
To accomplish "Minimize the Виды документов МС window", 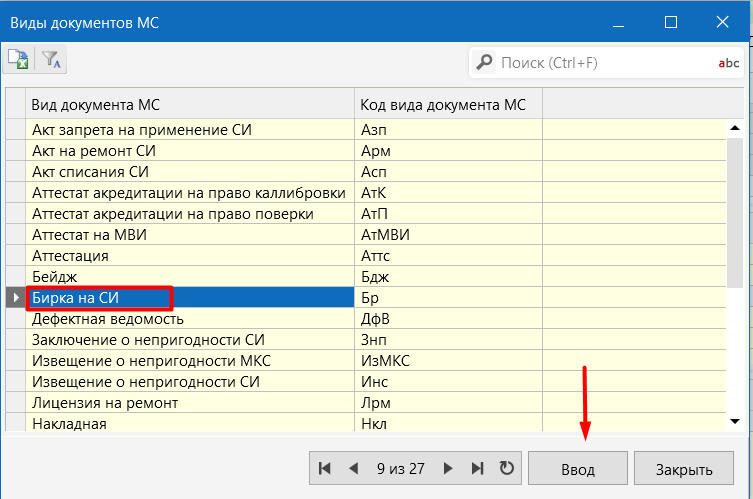I will pos(619,22).
